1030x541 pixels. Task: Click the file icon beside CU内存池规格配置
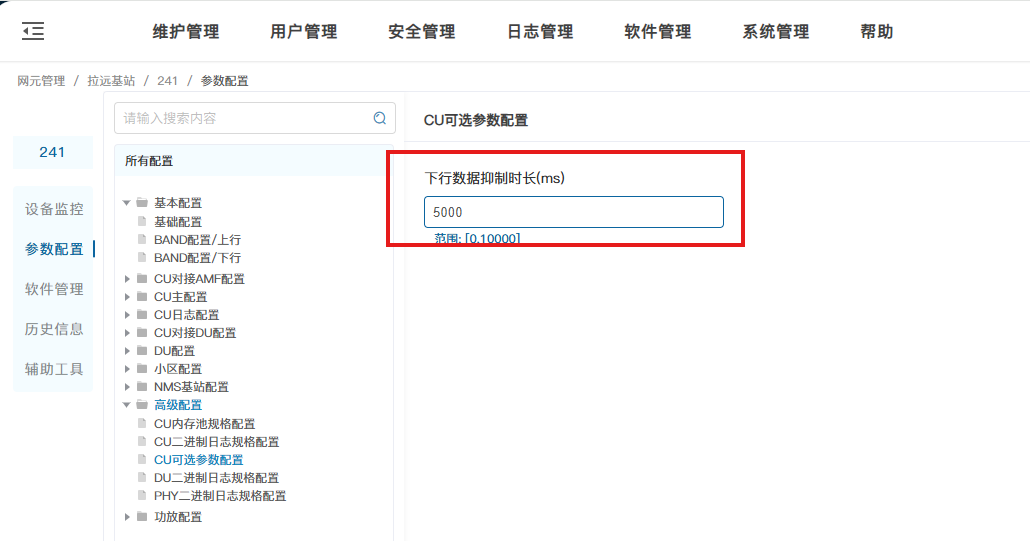(142, 424)
